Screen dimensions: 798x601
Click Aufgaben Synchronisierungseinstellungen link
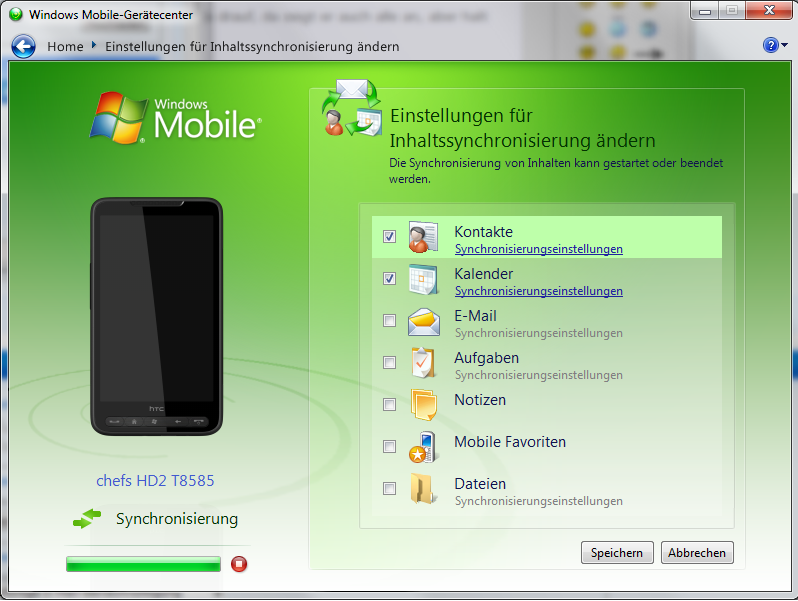[x=538, y=375]
